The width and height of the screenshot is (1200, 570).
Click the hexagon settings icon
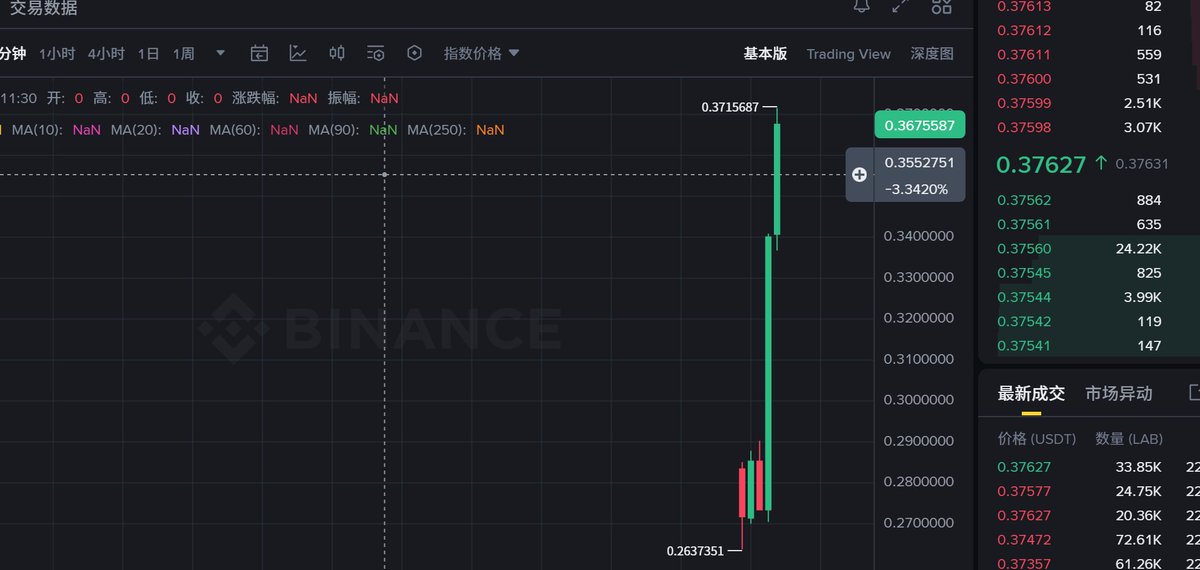coord(415,53)
